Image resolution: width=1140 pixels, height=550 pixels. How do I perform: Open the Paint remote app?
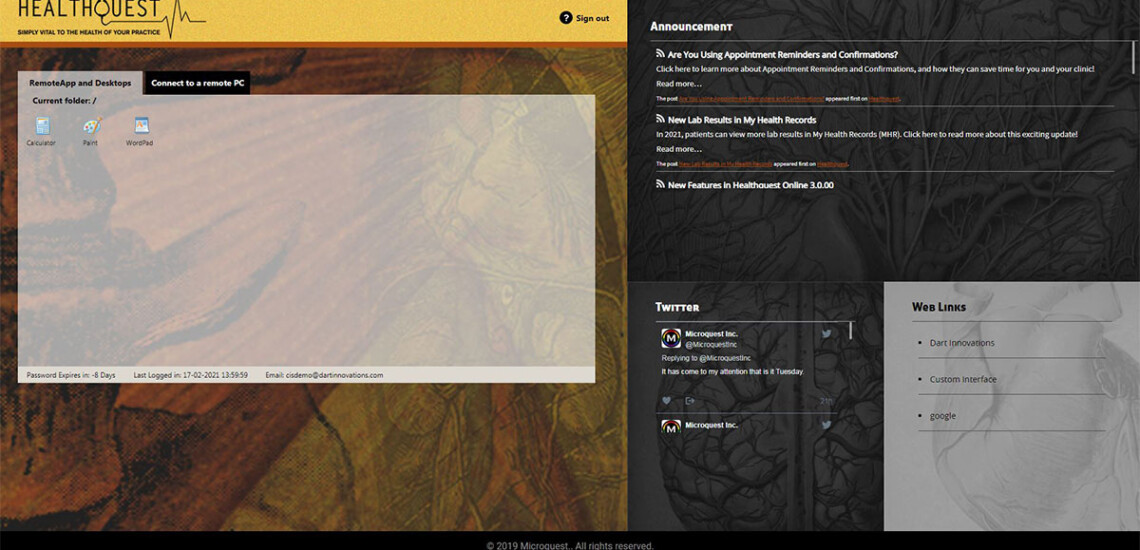coord(91,127)
